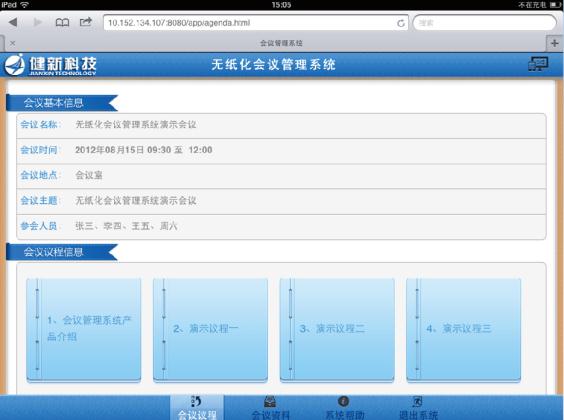Screen dimensions: 564x420
Task: Tap the 退出系统 bottom tab
Action: (418, 407)
